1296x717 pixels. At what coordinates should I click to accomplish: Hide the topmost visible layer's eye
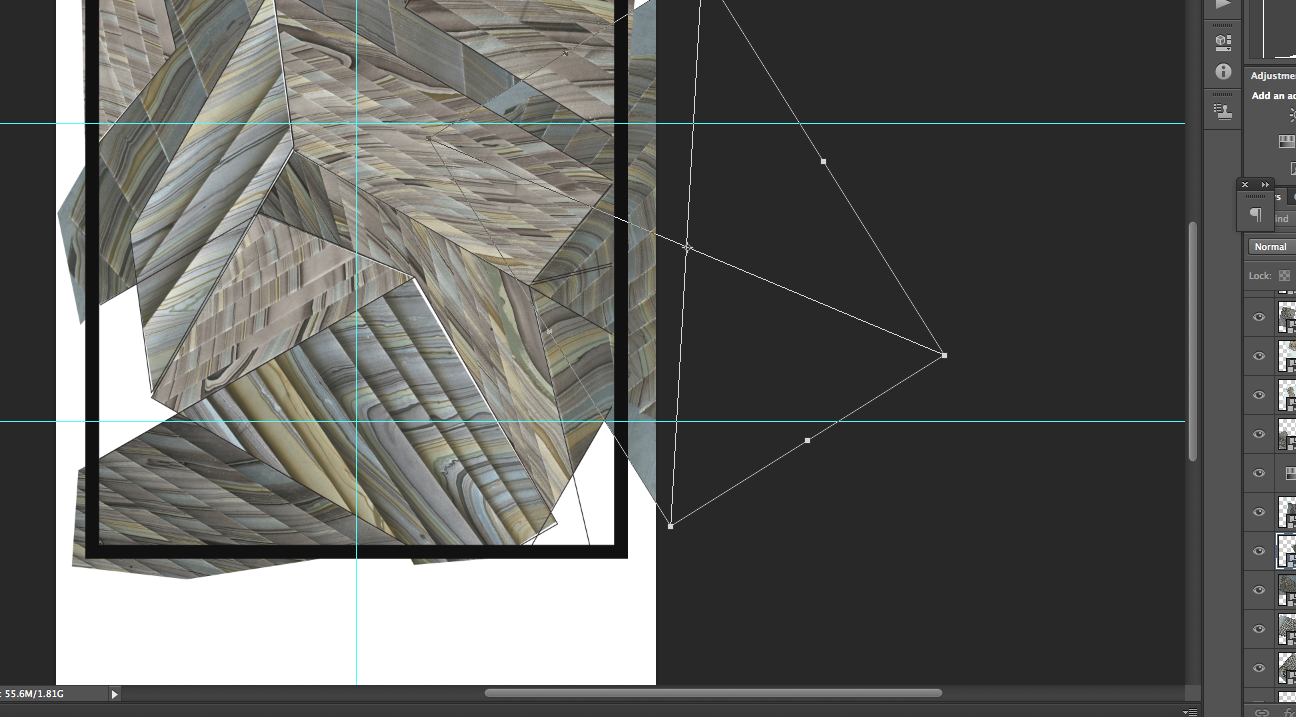[x=1259, y=317]
